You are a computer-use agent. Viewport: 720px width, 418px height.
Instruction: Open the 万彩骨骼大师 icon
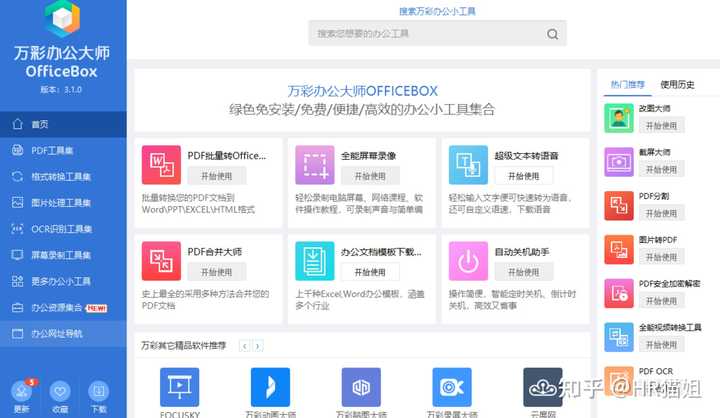[361, 387]
